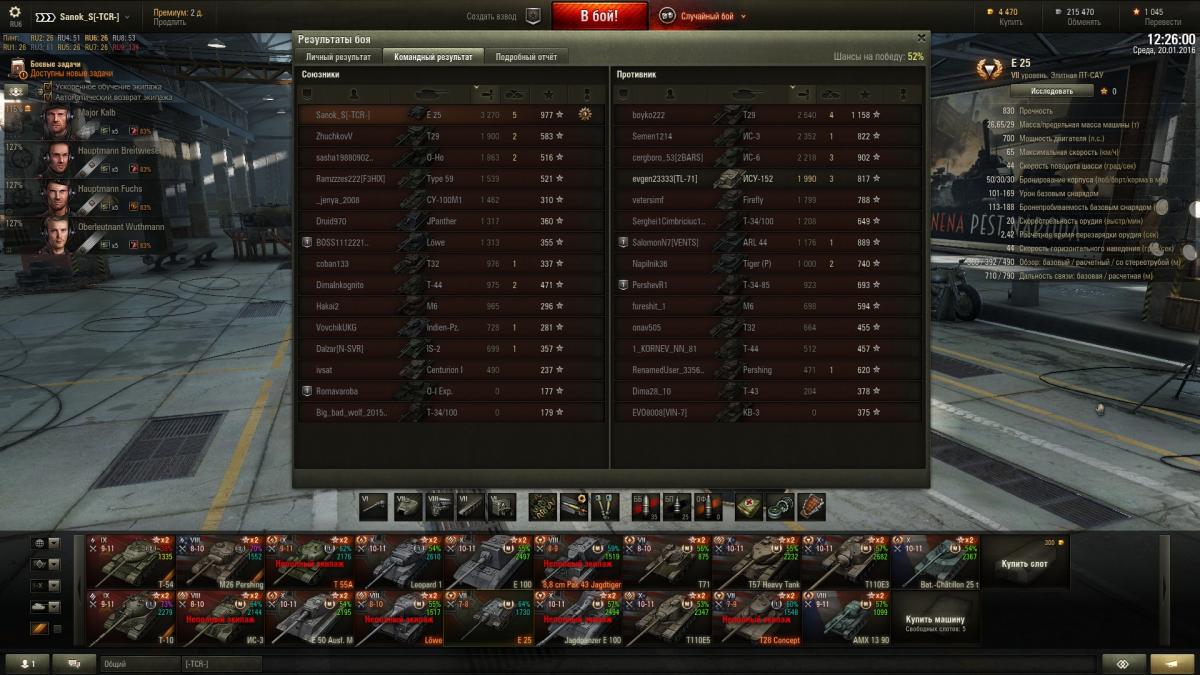
Task: Click ally row Romavaroba
Action: [451, 391]
